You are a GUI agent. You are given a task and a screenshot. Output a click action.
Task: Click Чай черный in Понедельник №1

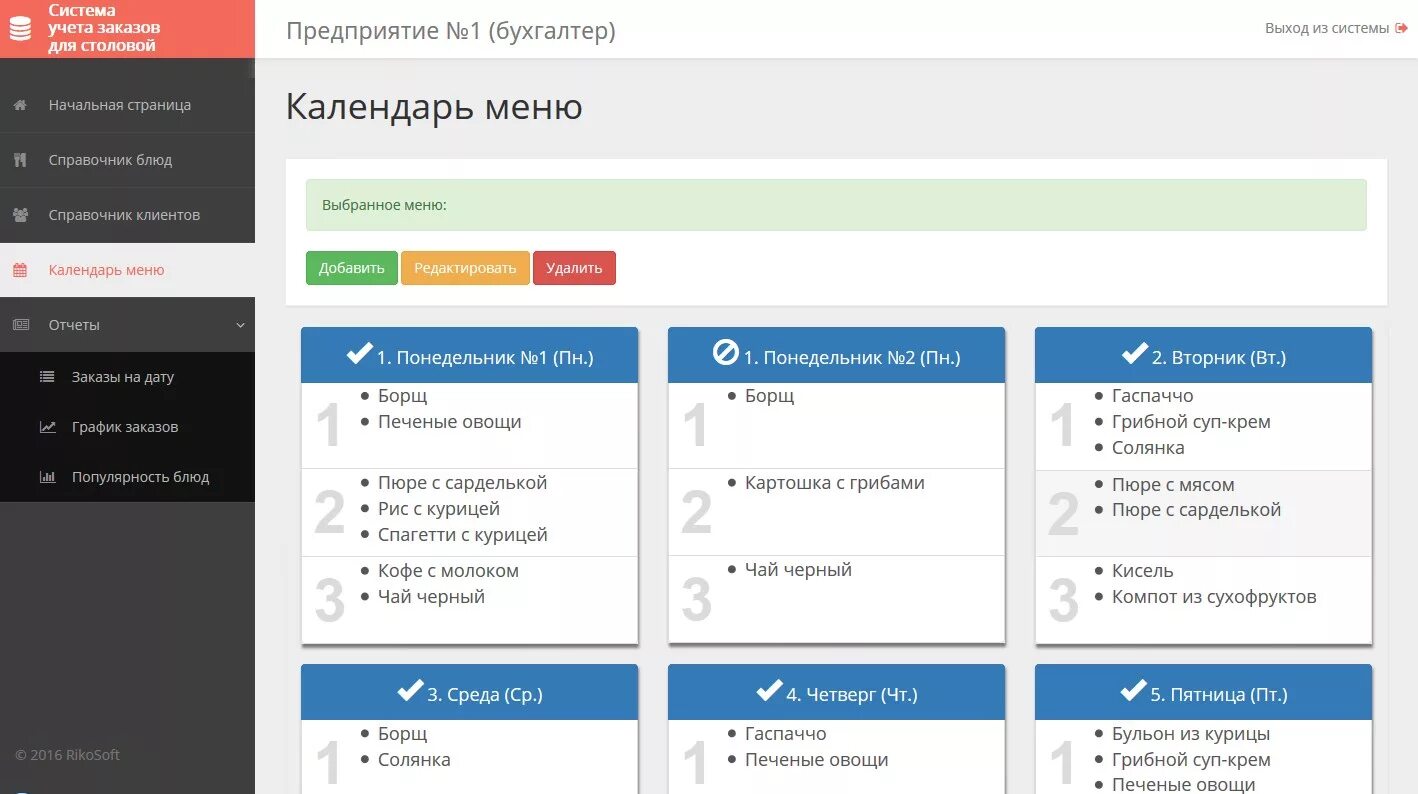tap(431, 597)
